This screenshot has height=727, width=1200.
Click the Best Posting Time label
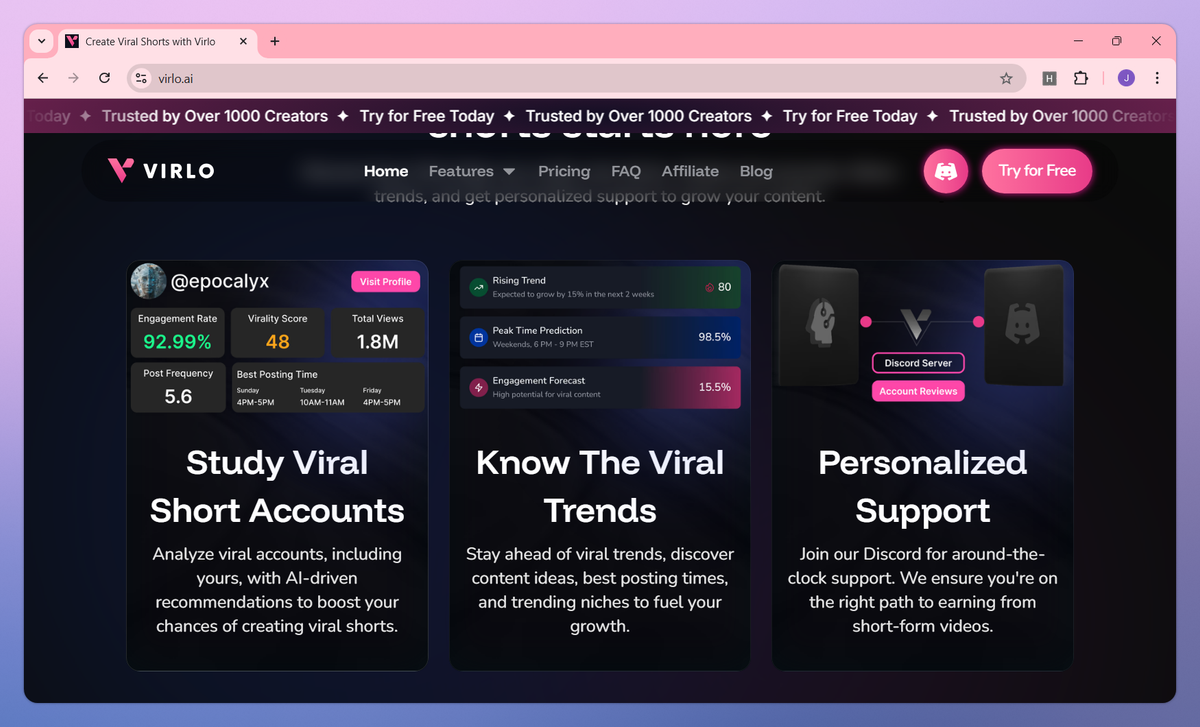tap(277, 374)
